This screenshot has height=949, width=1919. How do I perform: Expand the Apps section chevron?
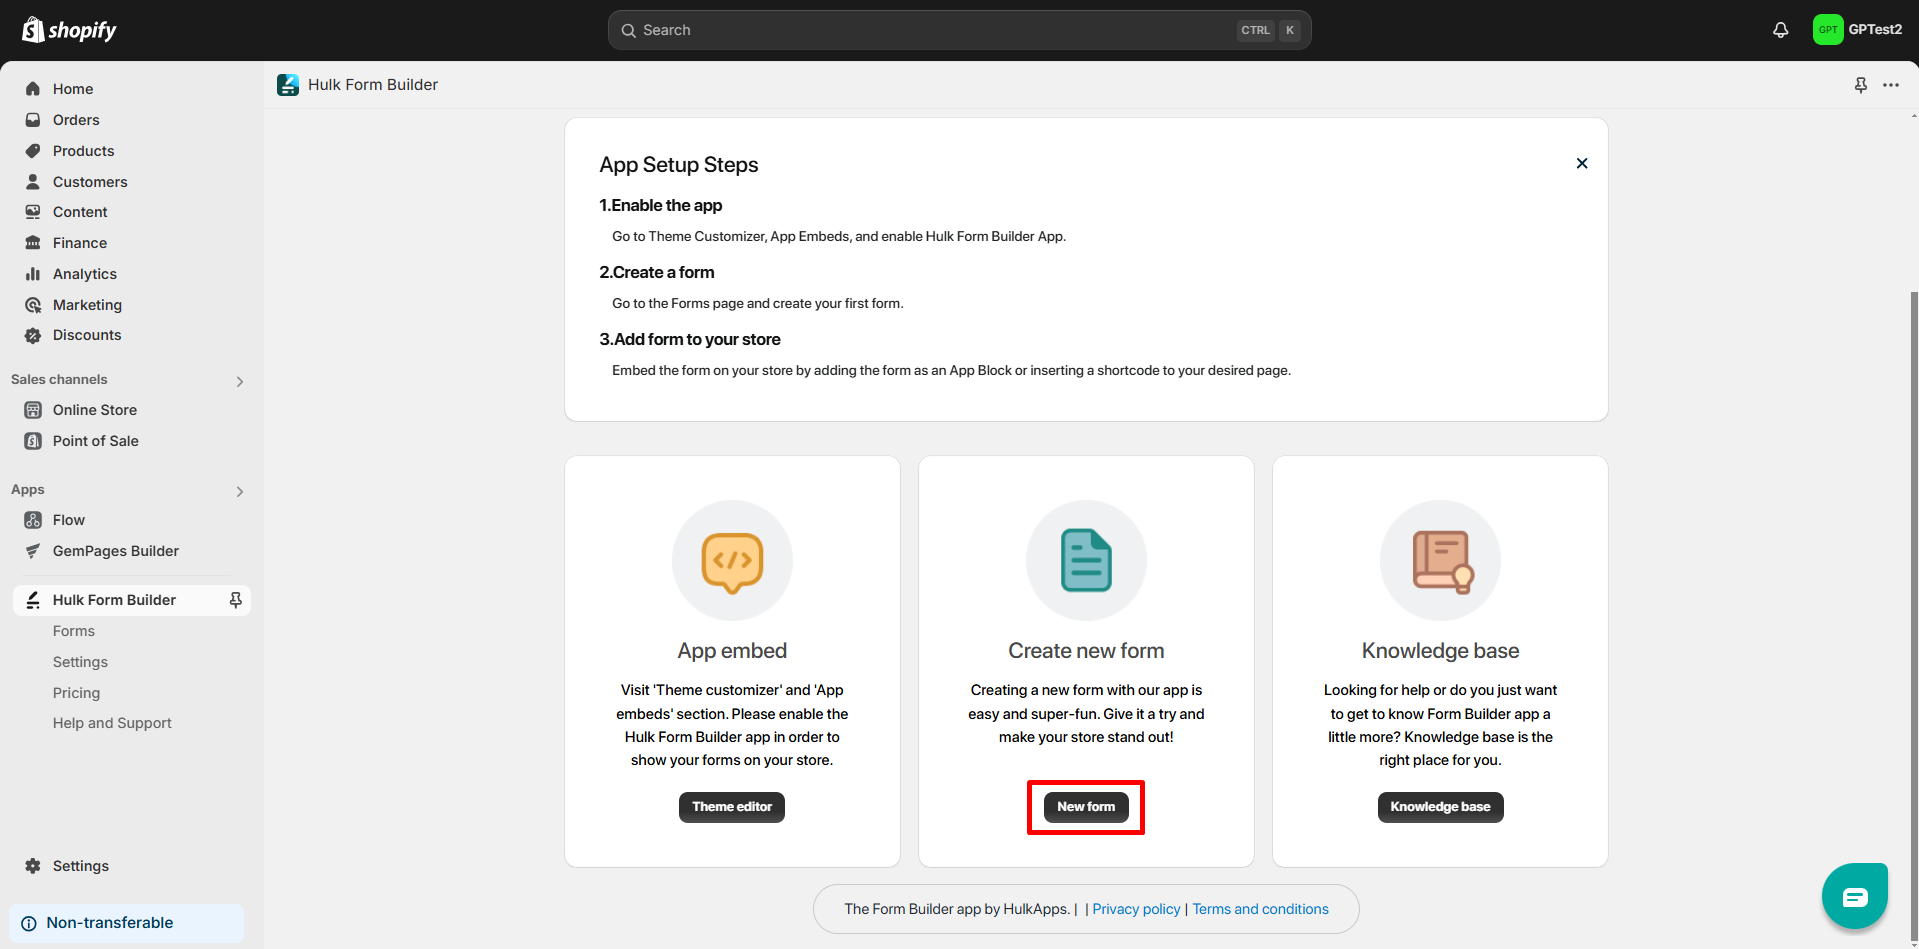tap(239, 491)
